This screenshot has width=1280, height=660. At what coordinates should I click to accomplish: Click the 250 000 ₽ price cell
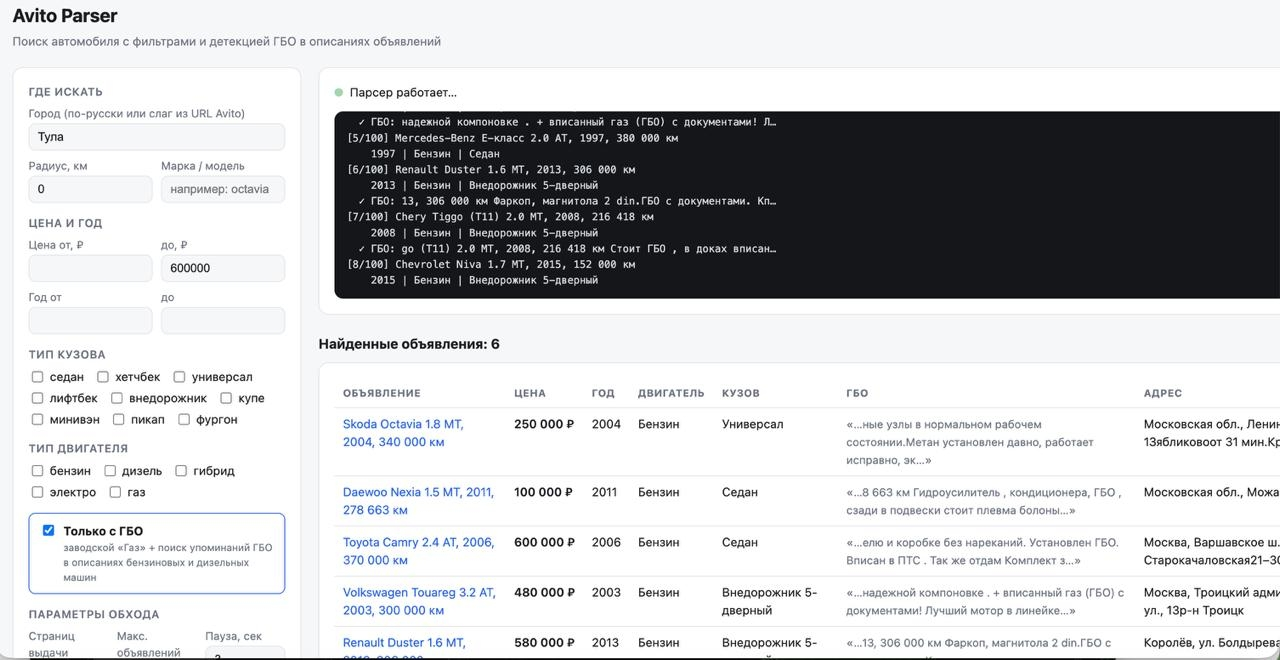544,424
